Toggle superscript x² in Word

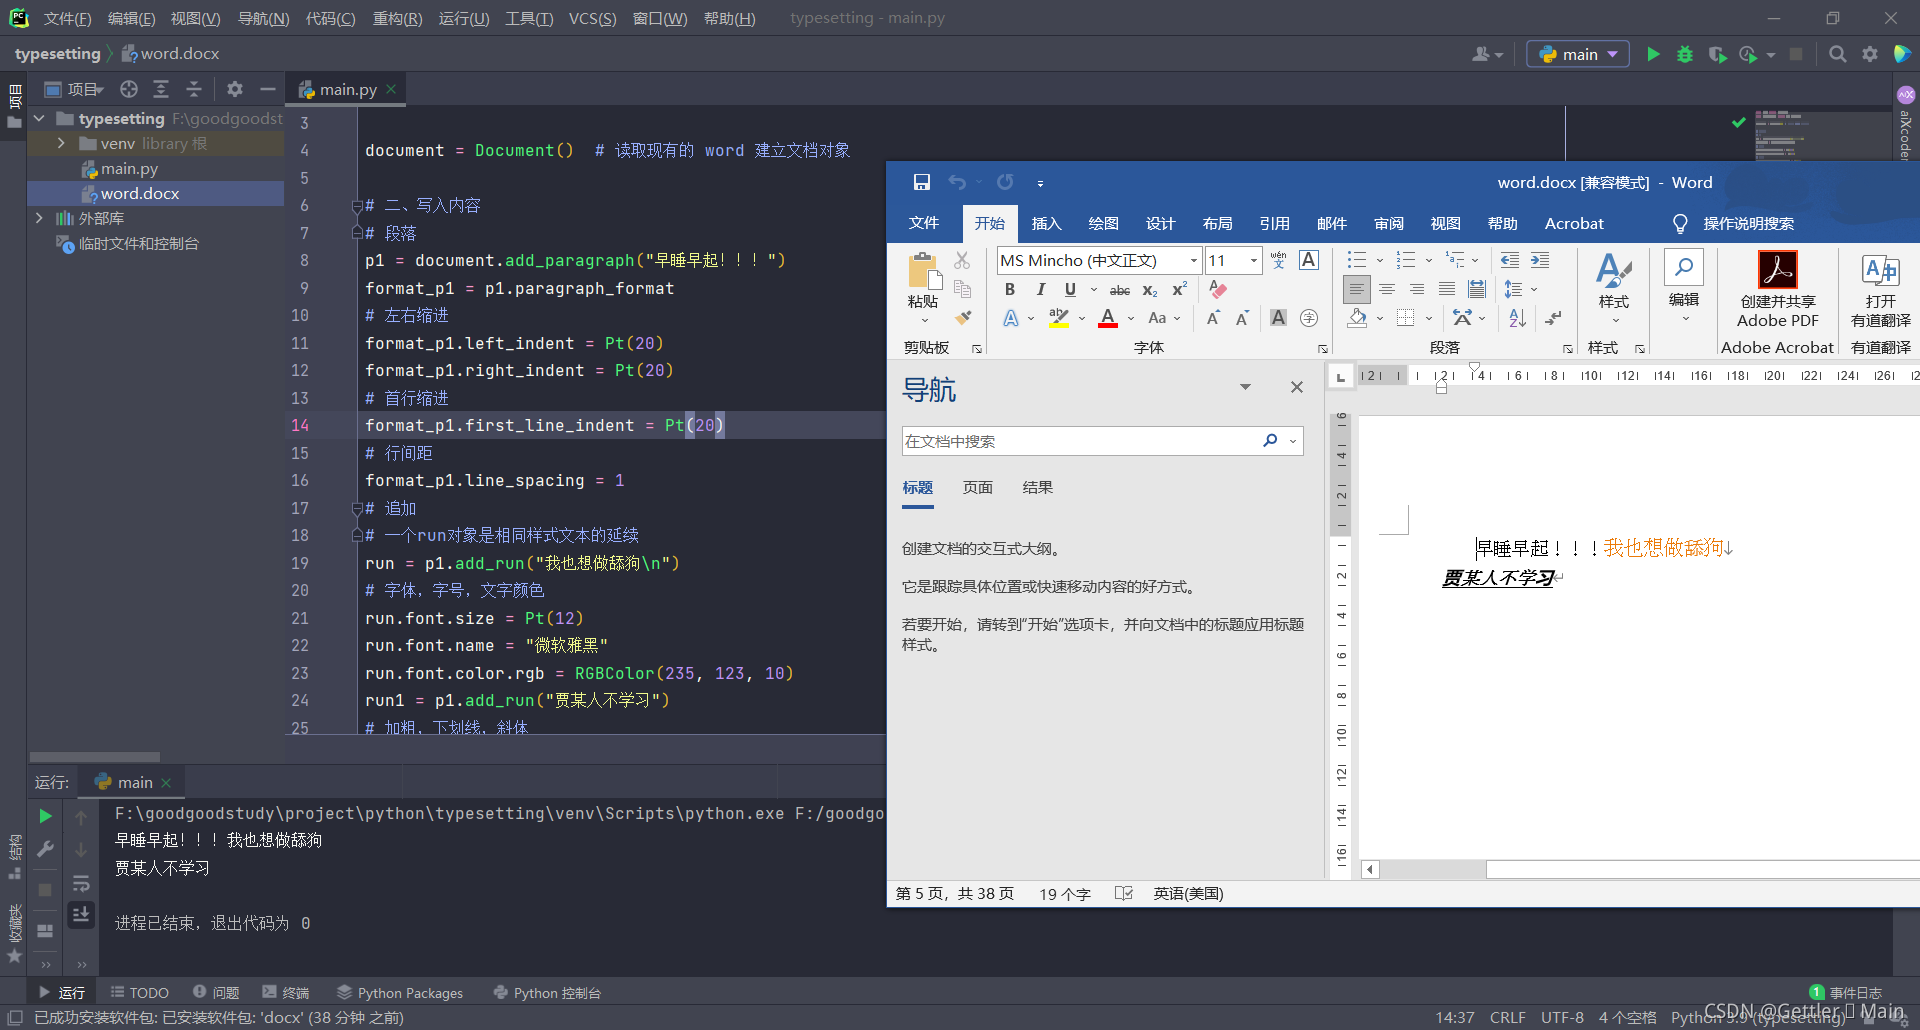(1180, 289)
